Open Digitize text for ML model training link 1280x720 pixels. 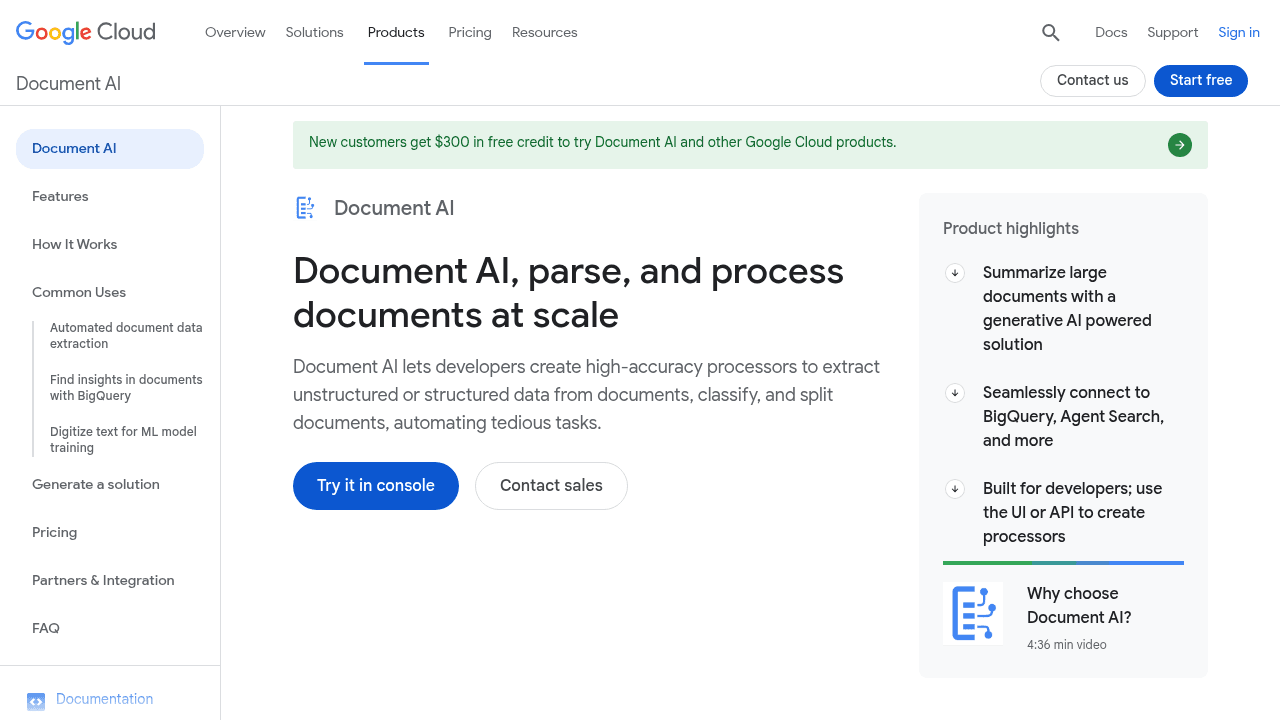tap(123, 440)
